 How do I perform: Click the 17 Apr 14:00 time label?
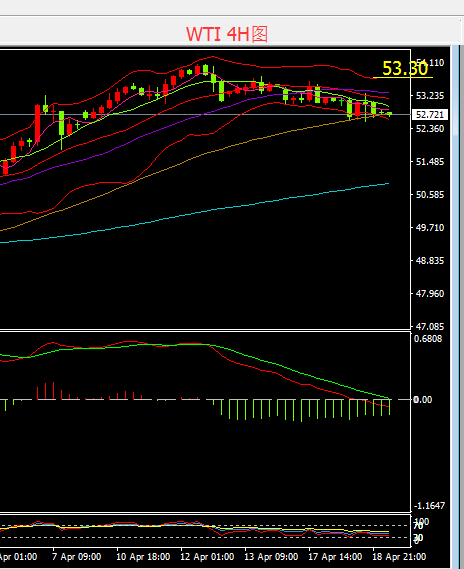335,557
